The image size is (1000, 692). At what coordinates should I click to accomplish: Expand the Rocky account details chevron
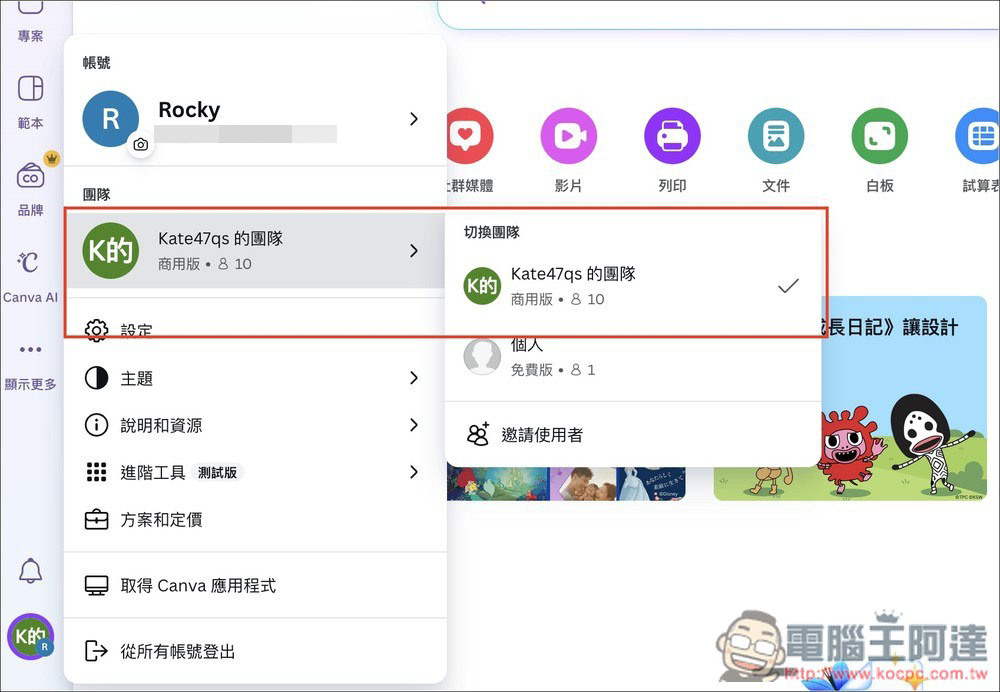(414, 118)
